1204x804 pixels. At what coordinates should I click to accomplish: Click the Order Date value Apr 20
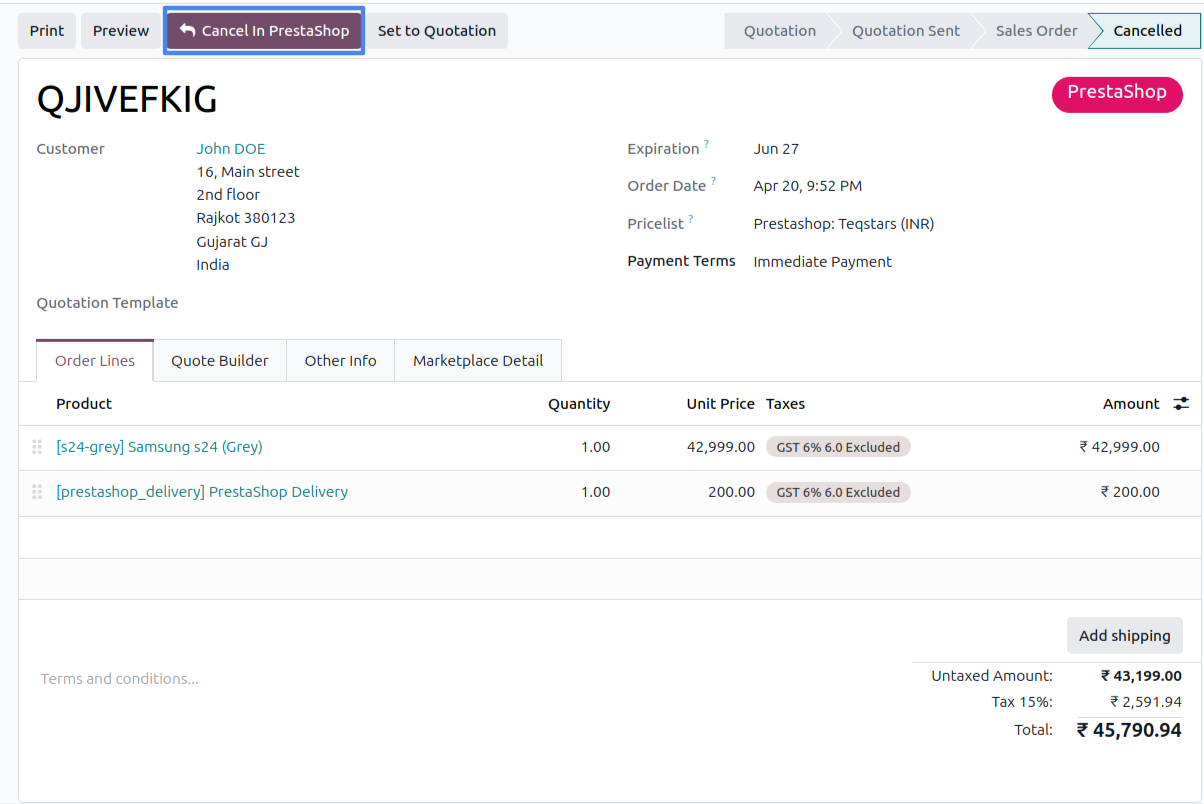[808, 186]
